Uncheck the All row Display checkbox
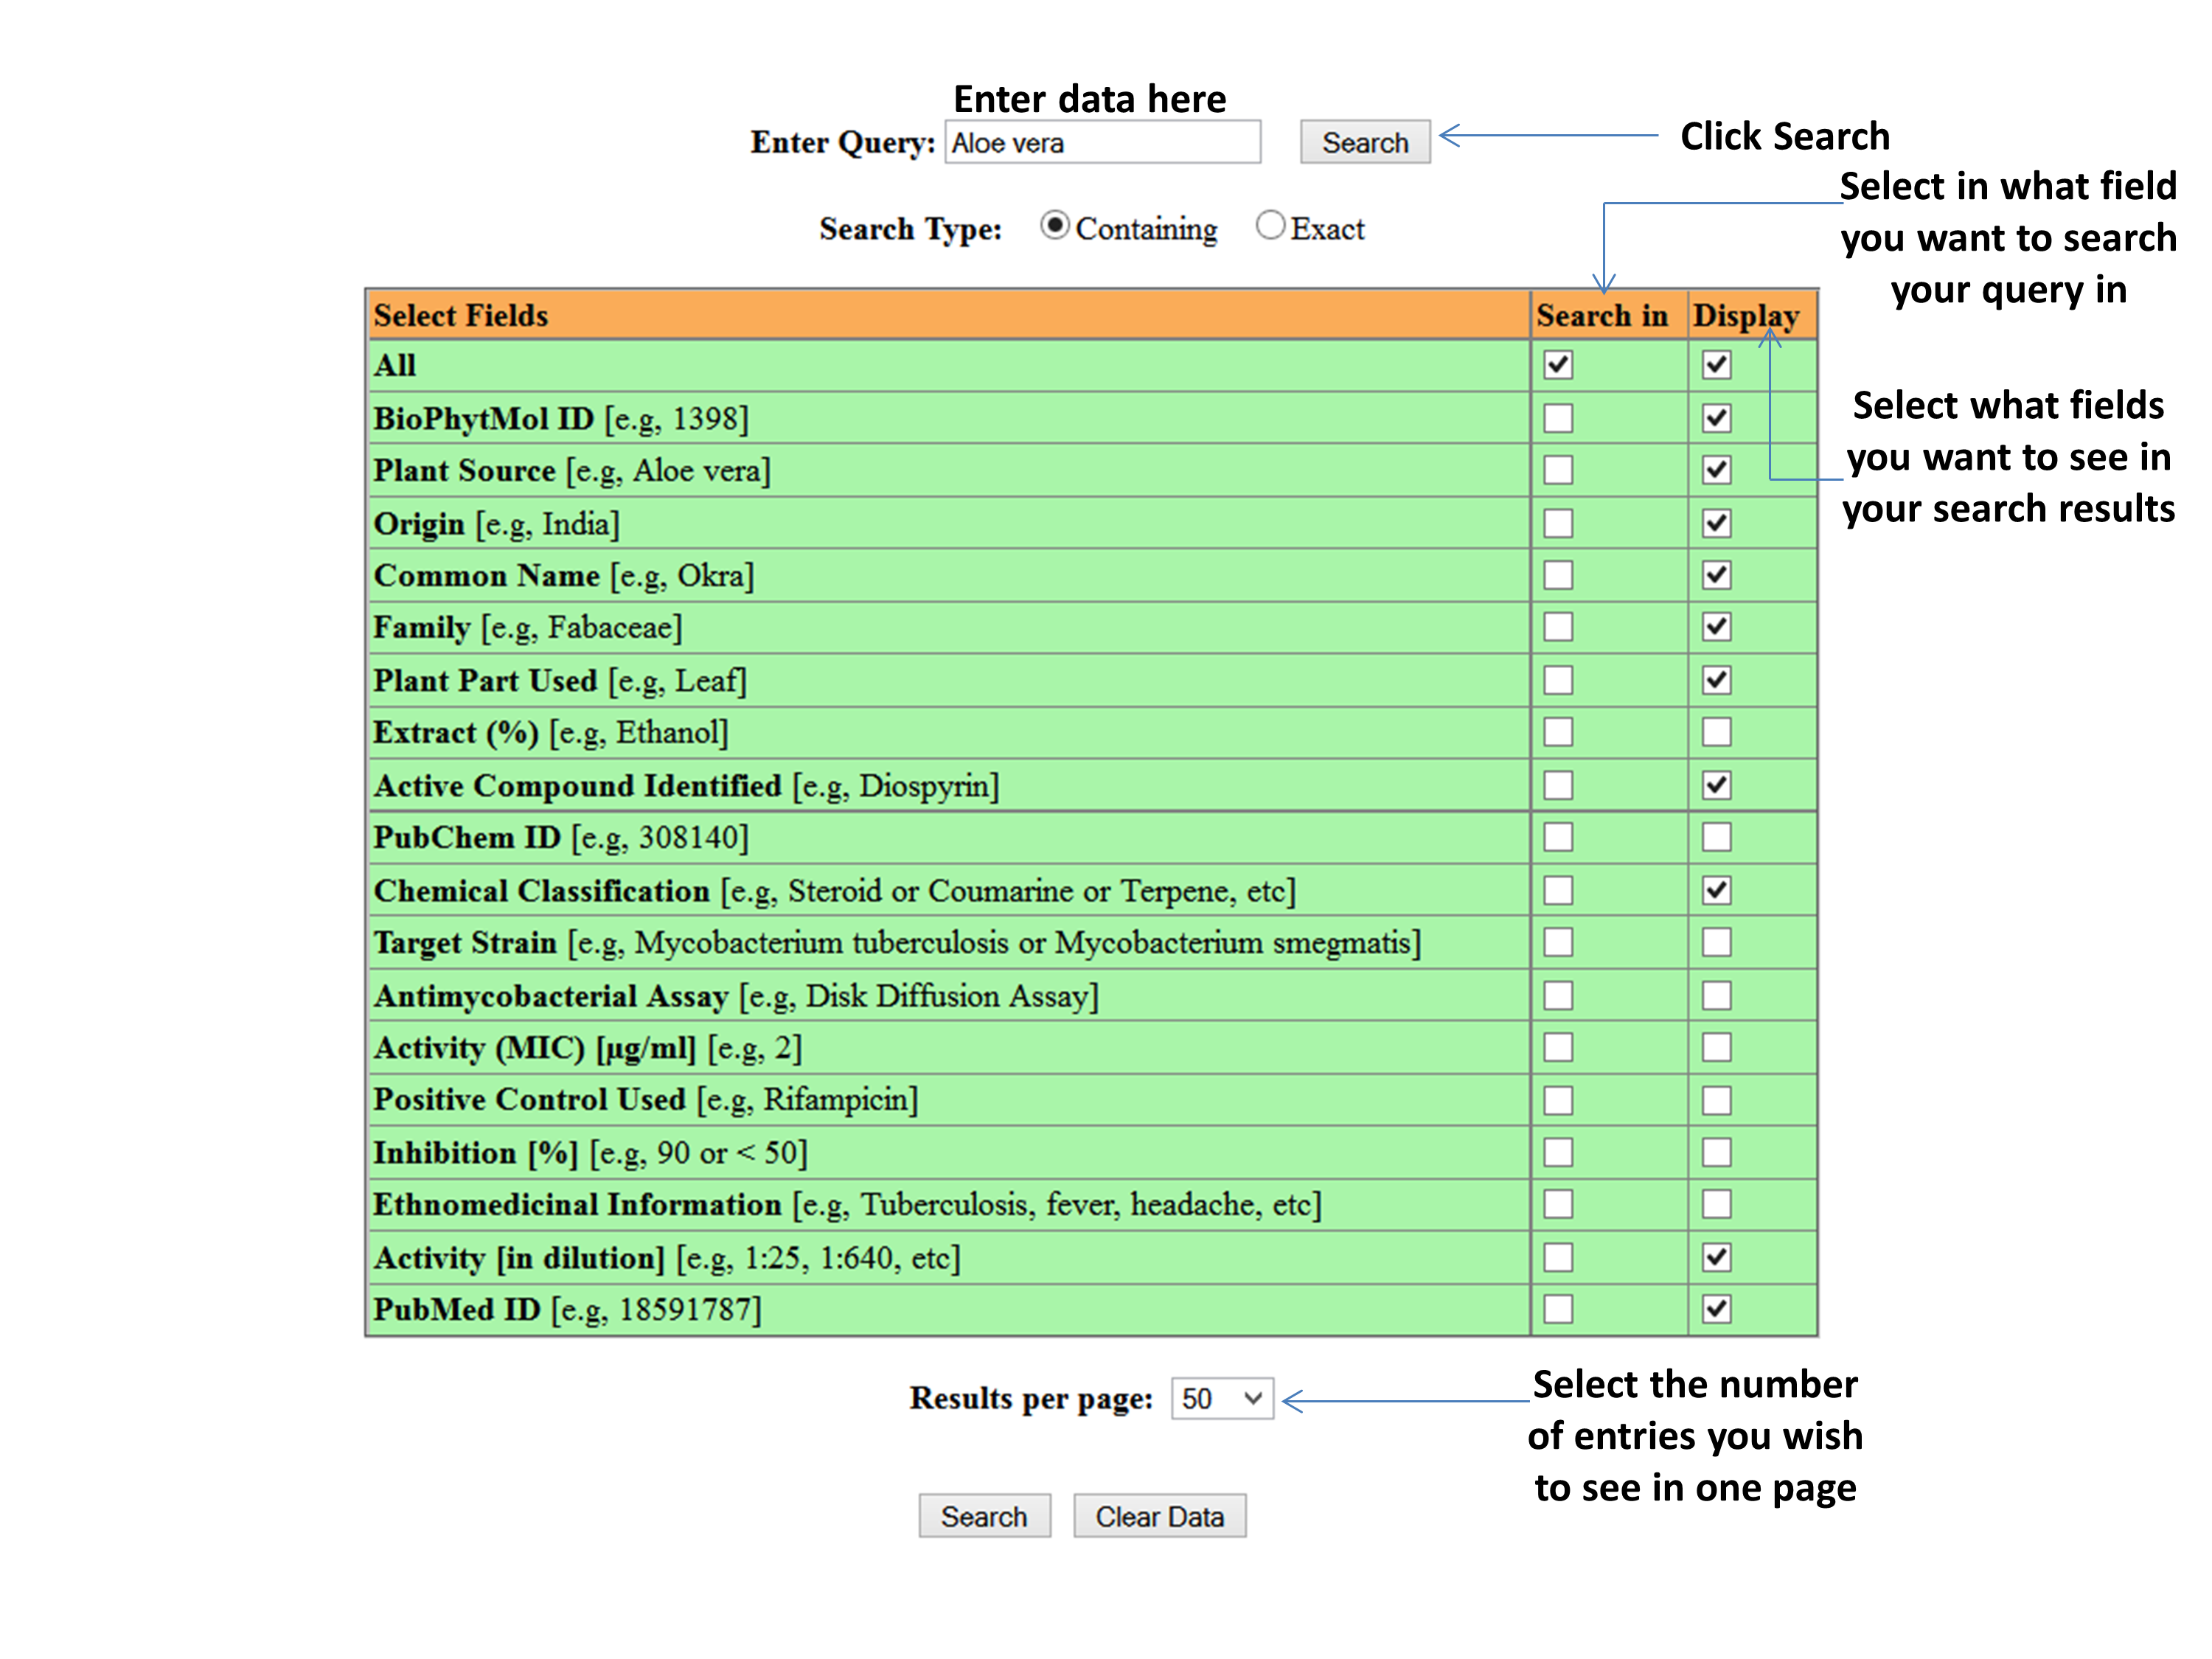Viewport: 2212px width, 1659px height. click(x=1716, y=365)
